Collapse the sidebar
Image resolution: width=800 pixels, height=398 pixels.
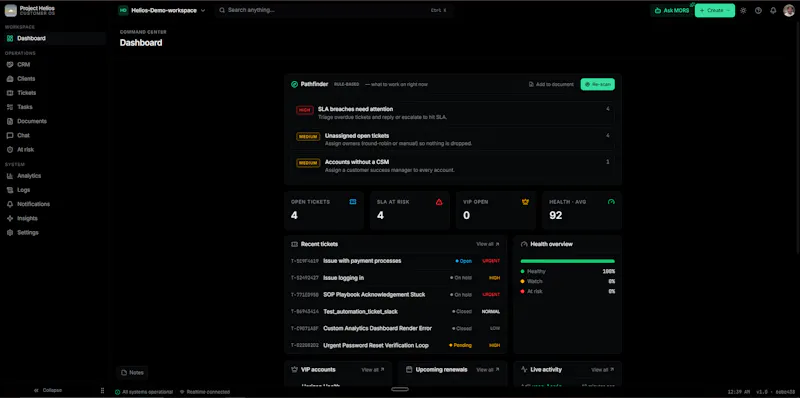(x=47, y=390)
